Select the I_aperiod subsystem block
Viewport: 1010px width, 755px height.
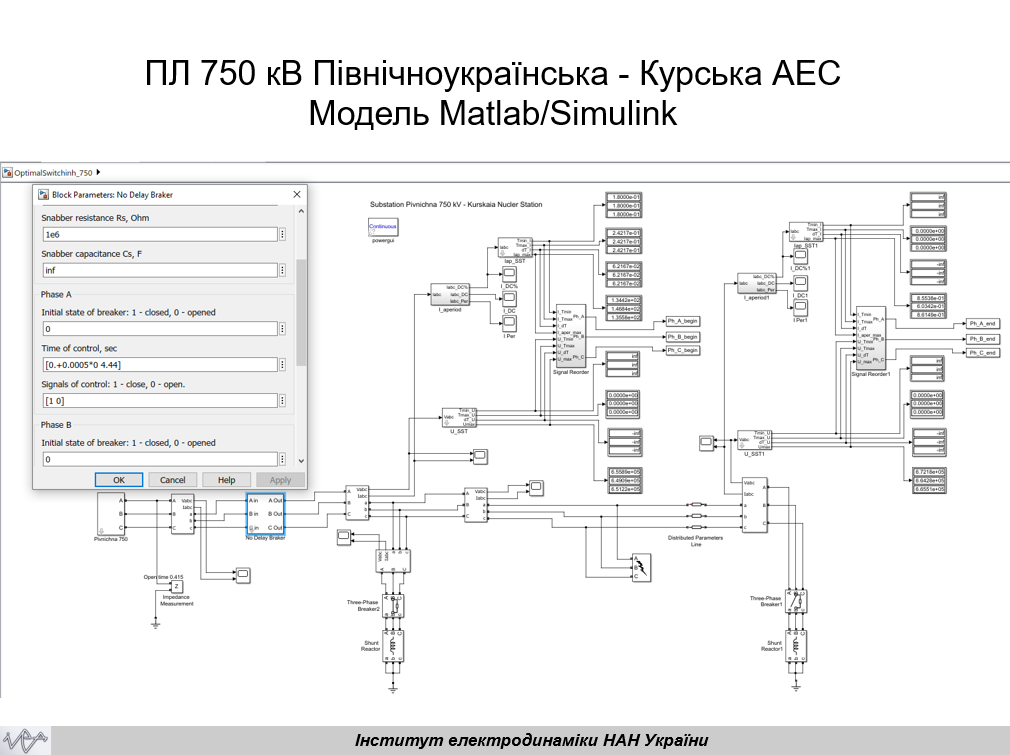pos(450,294)
